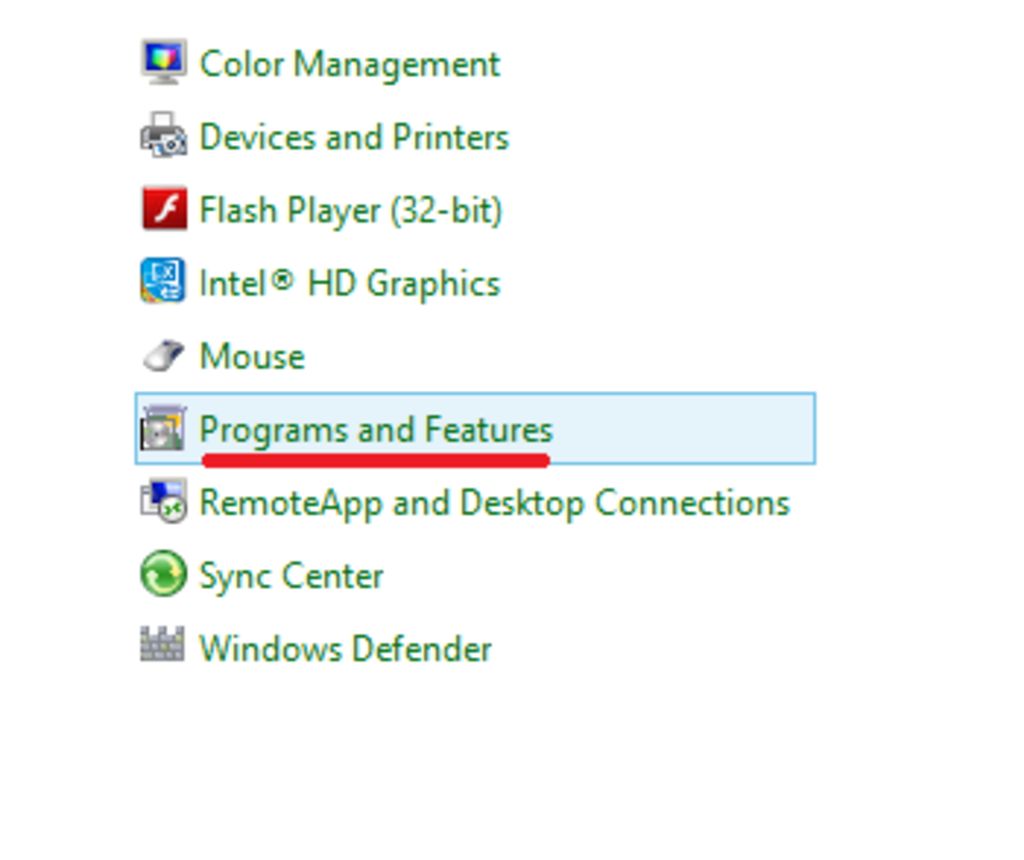Screen dimensions: 1024x860
Task: Click the red Flash Player icon
Action: point(163,209)
